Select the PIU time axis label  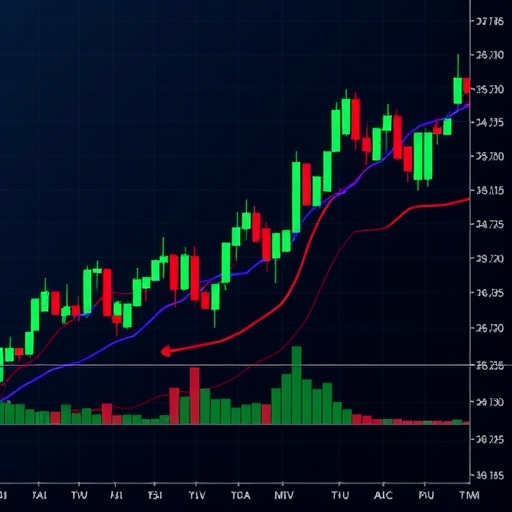pyautogui.click(x=426, y=495)
